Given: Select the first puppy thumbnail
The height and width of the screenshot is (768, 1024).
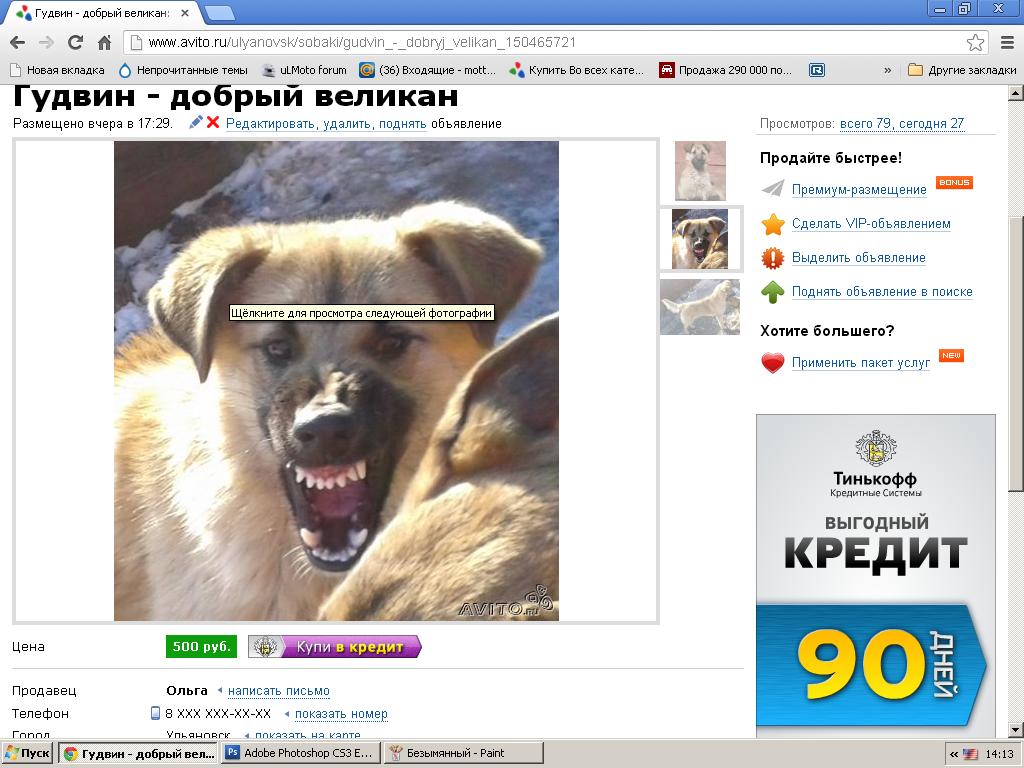Looking at the screenshot, I should pos(700,170).
